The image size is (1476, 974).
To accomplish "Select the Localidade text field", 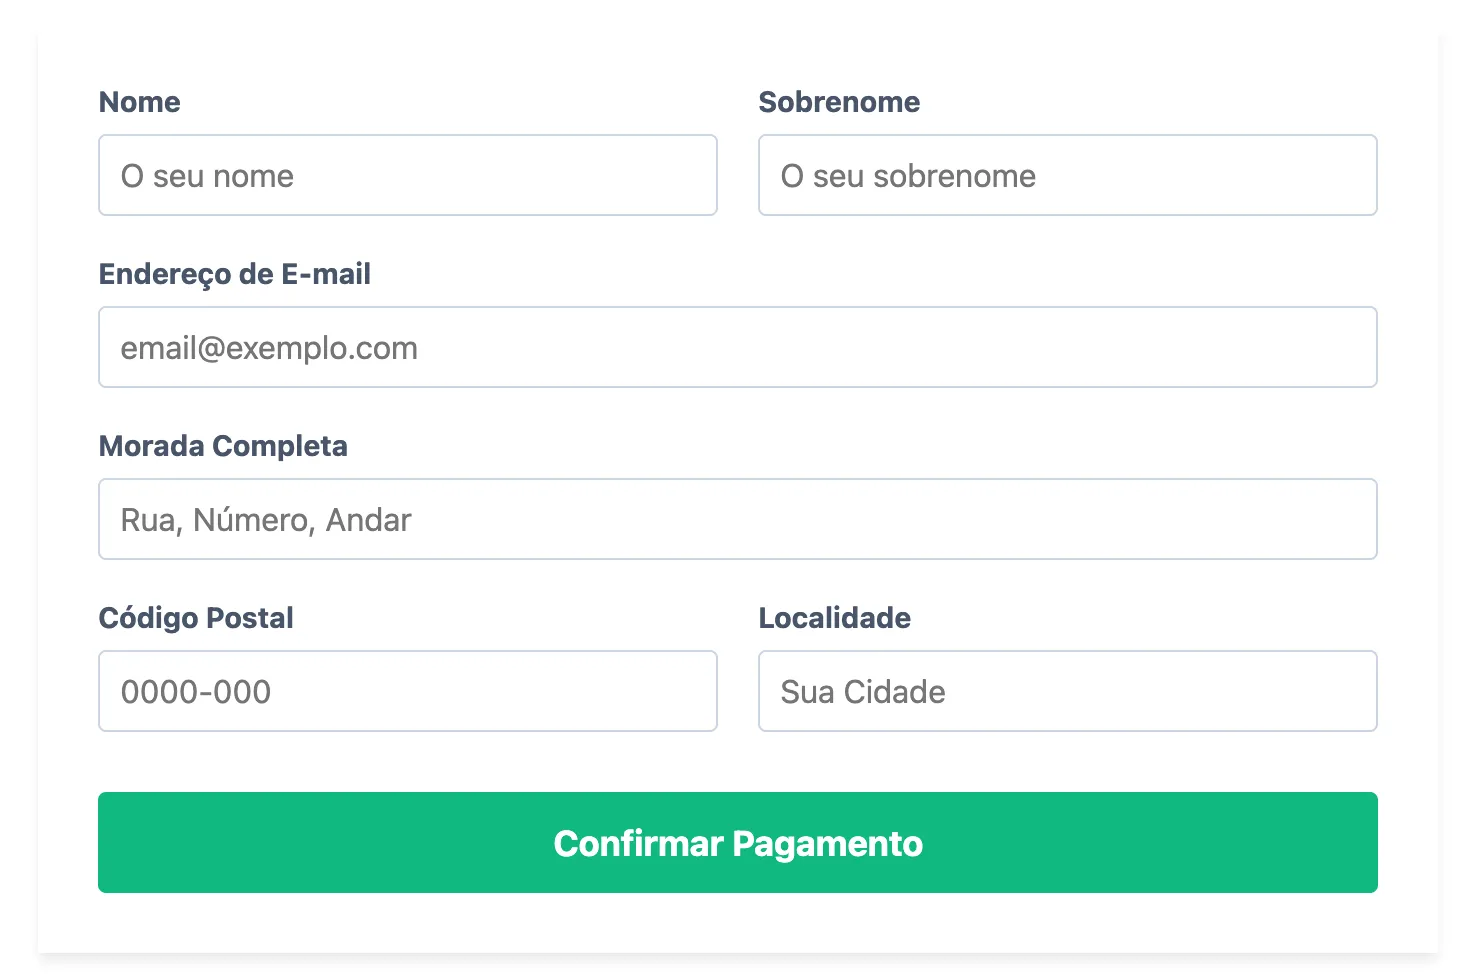I will (1068, 691).
